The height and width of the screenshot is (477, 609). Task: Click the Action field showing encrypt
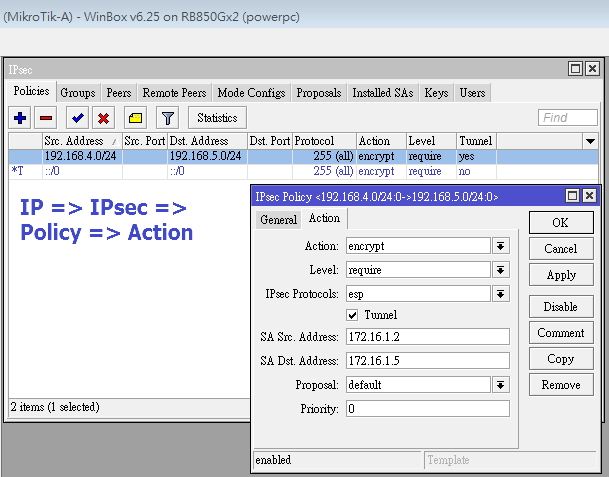coord(418,246)
